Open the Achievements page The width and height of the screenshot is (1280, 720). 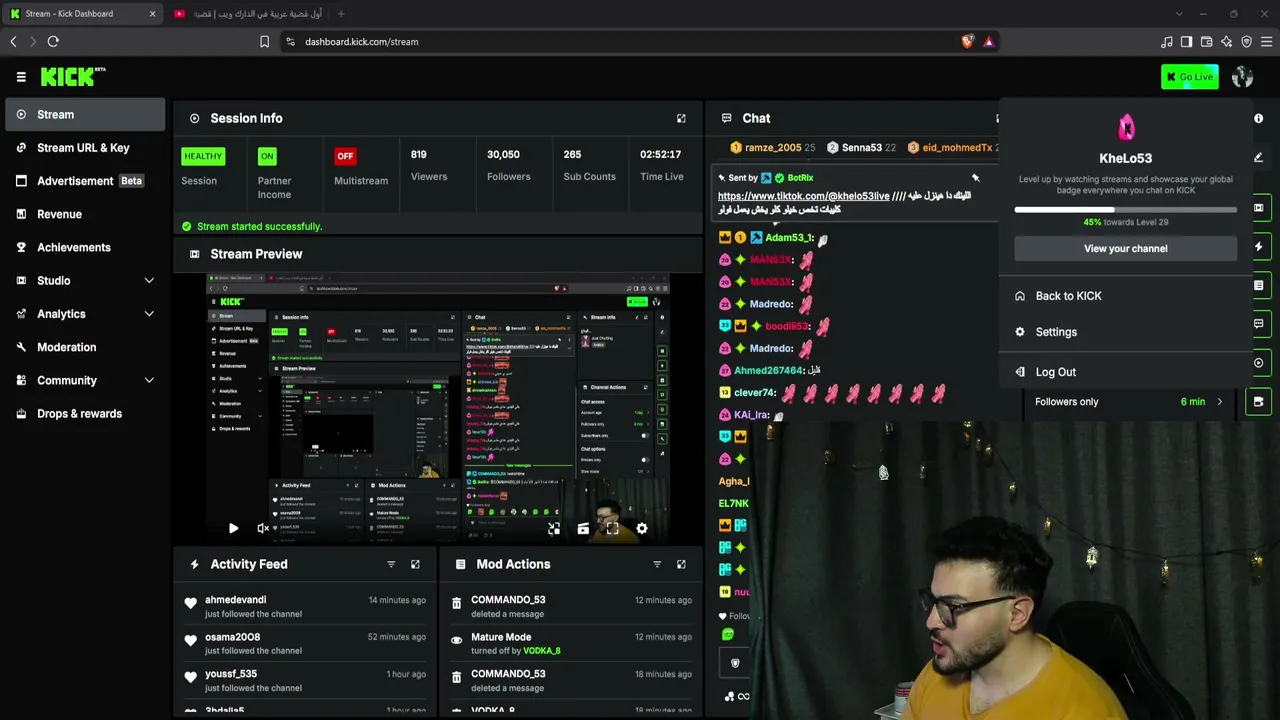pos(85,247)
